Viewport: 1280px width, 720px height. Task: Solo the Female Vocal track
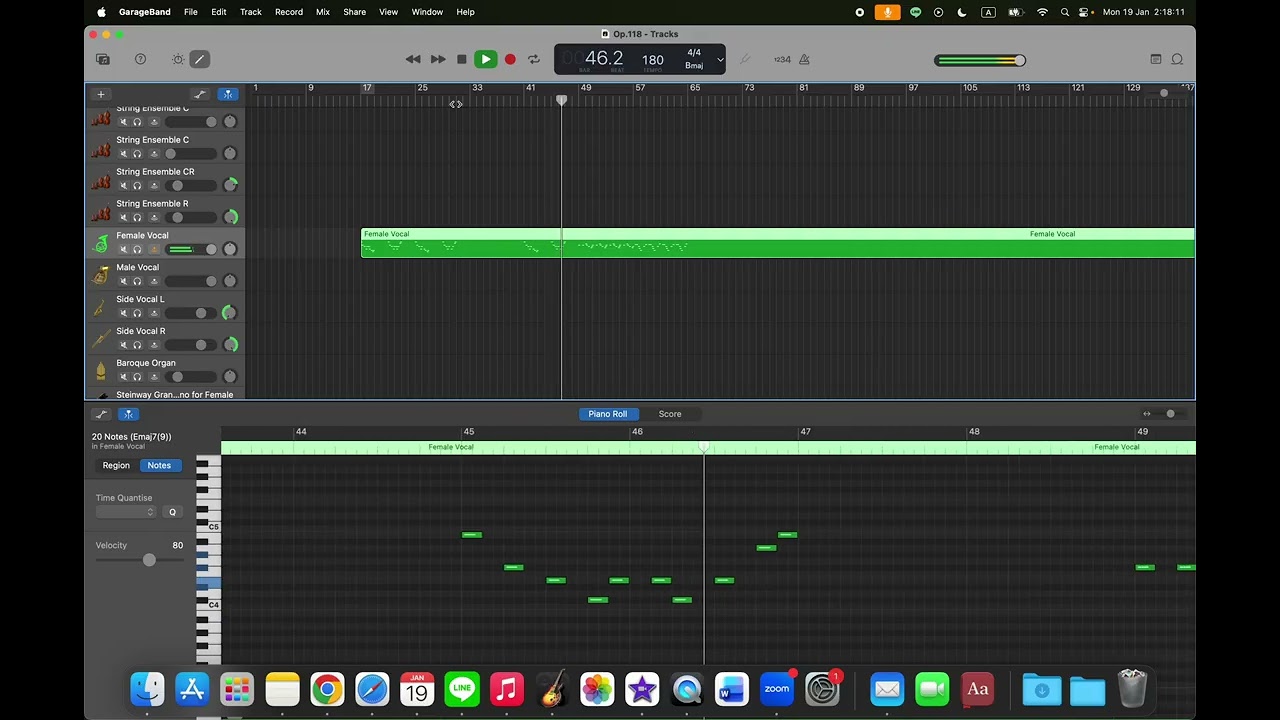click(137, 250)
